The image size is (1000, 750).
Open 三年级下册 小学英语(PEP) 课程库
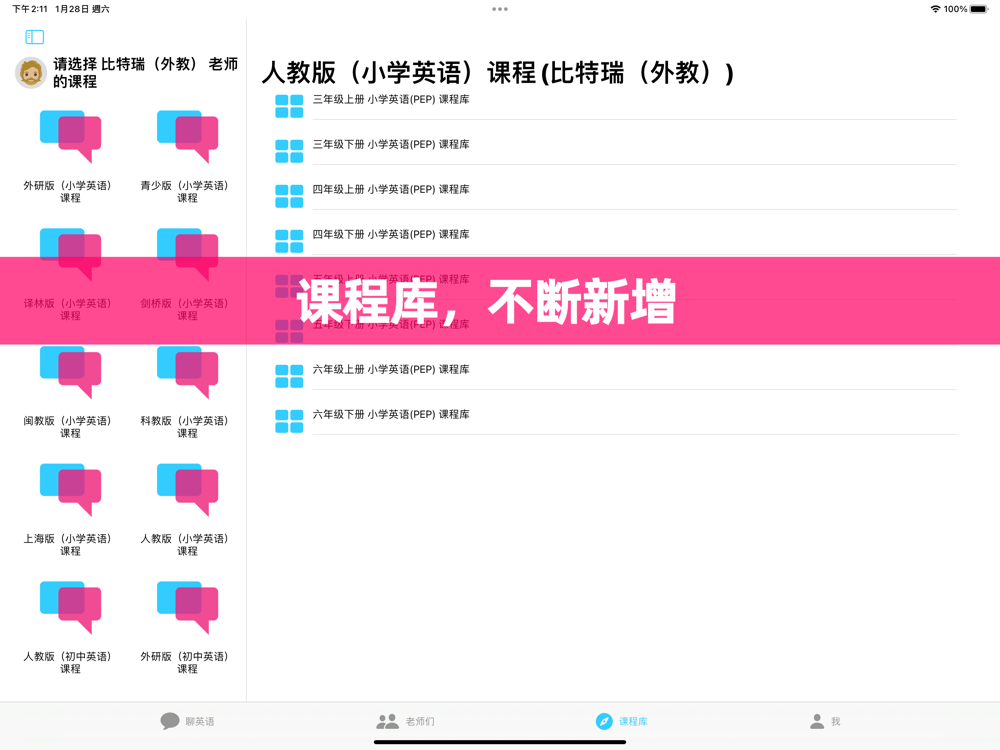pyautogui.click(x=391, y=144)
